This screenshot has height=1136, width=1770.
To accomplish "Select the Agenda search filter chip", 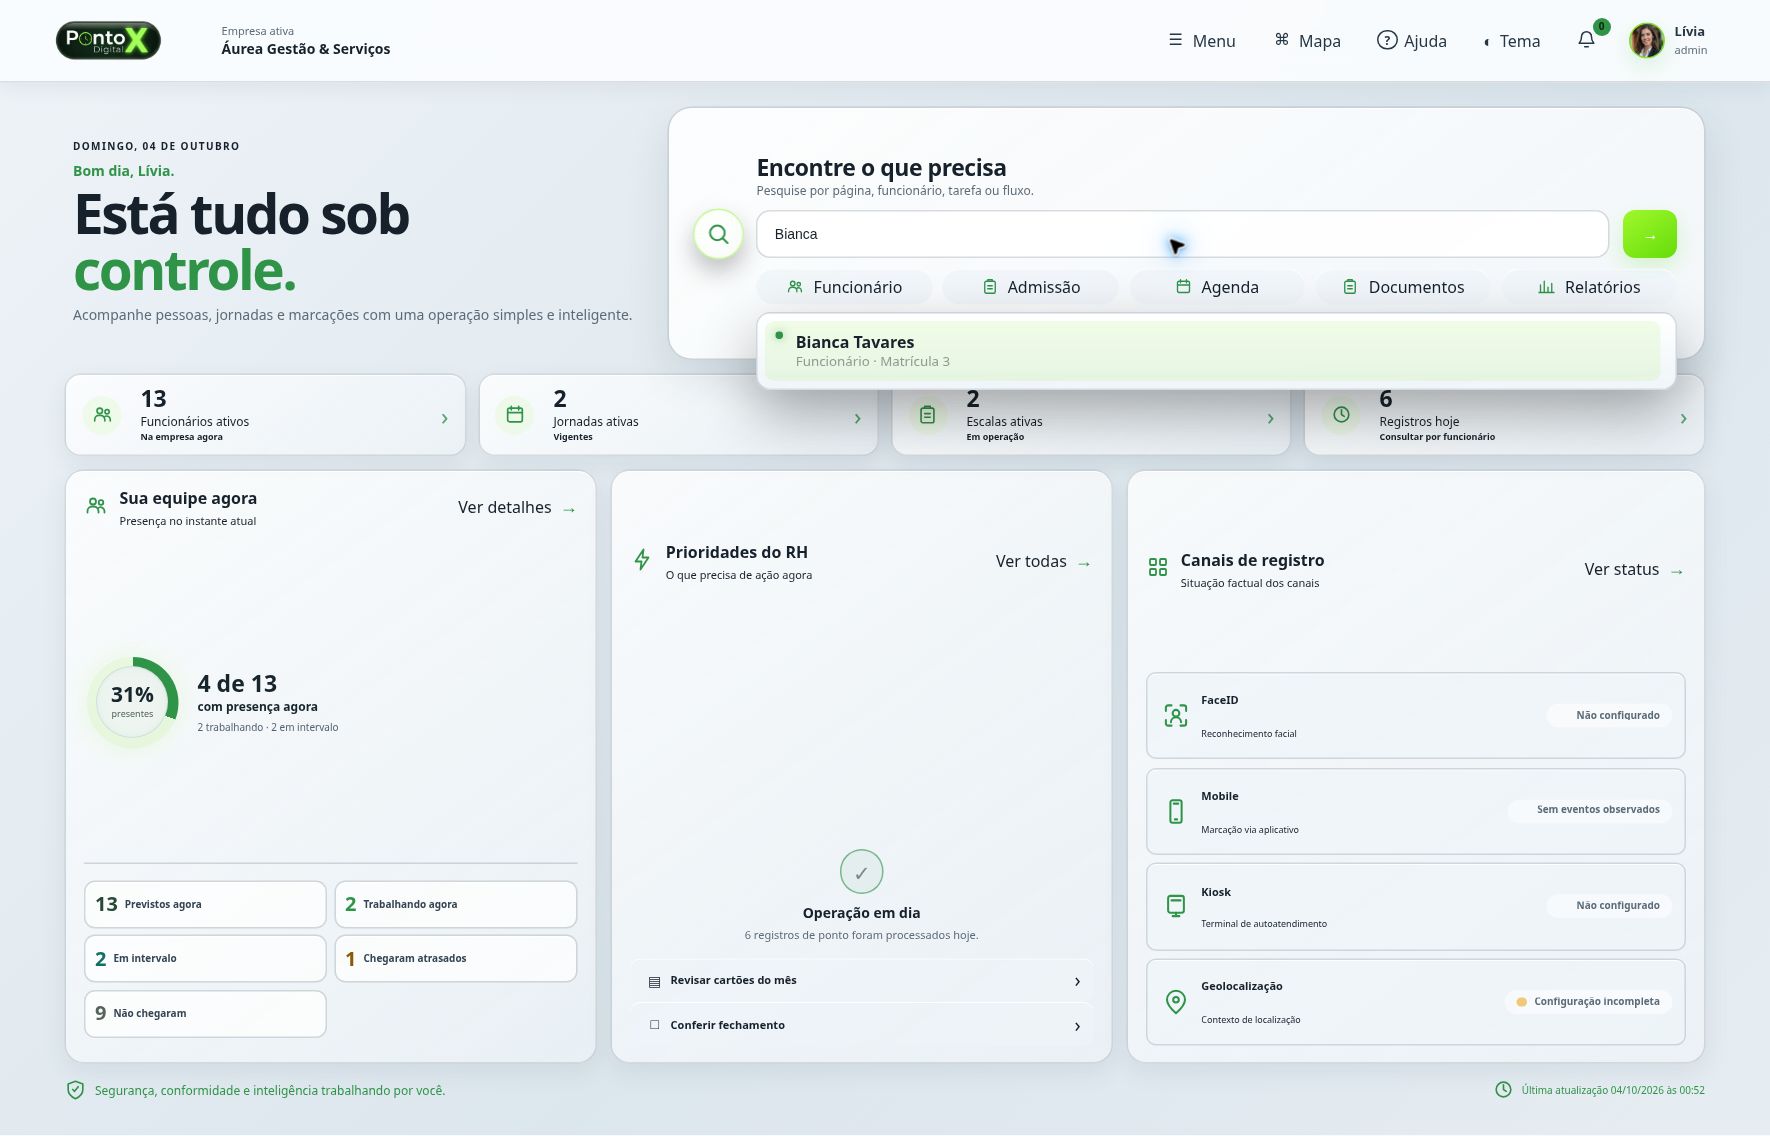I will click(1217, 287).
